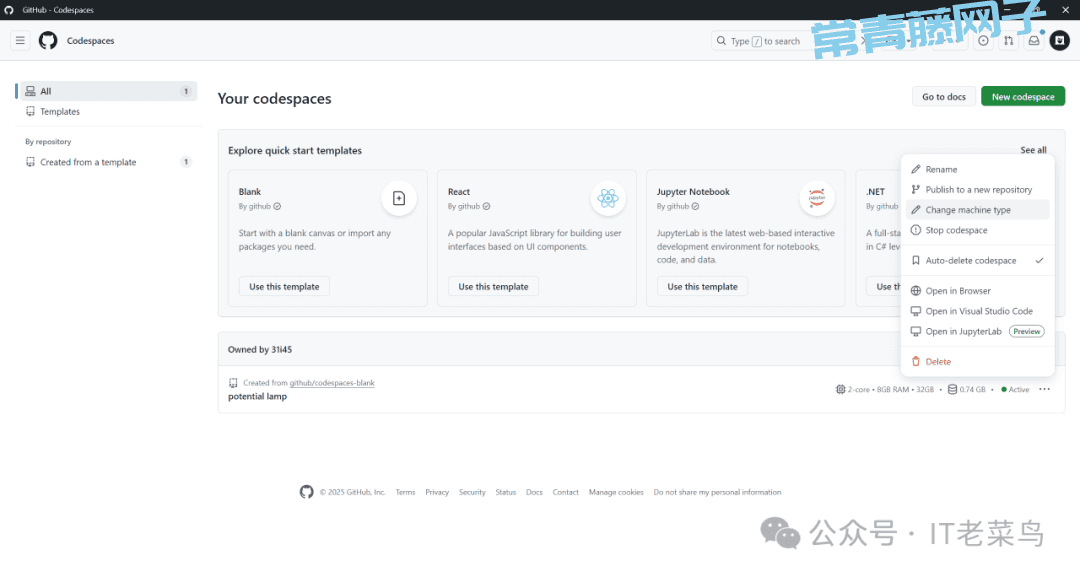Open the Contact footer link

(565, 492)
